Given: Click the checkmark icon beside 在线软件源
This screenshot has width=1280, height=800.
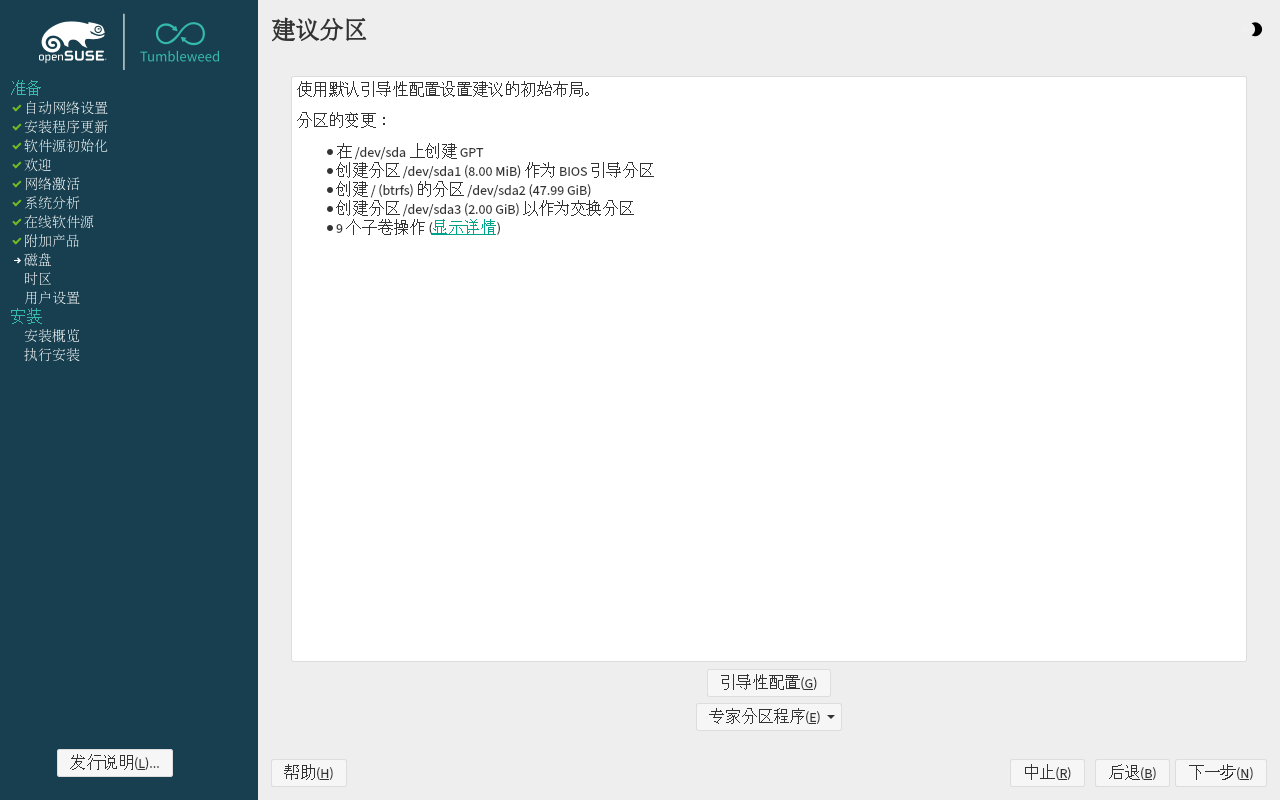Looking at the screenshot, I should click(x=15, y=221).
